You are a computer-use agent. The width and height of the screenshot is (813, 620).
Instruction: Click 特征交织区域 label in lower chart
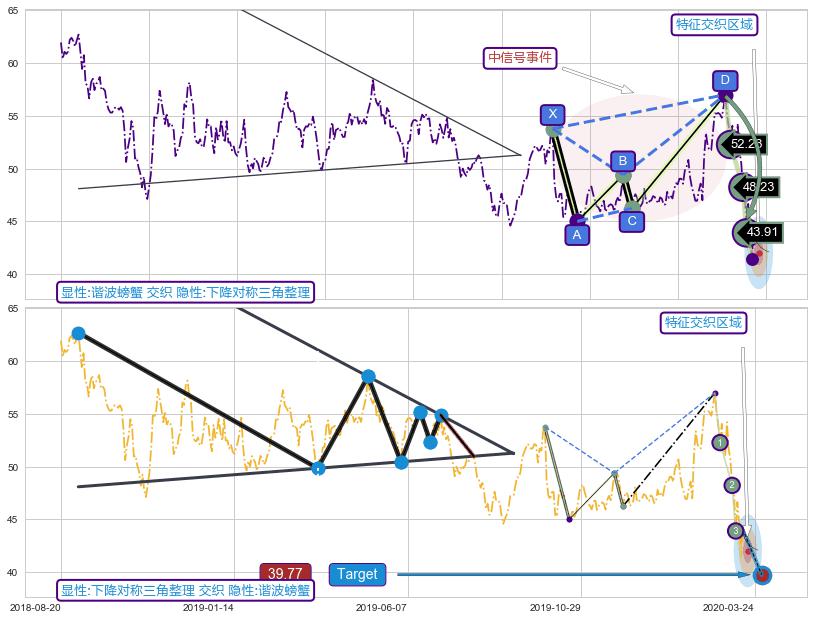point(703,322)
